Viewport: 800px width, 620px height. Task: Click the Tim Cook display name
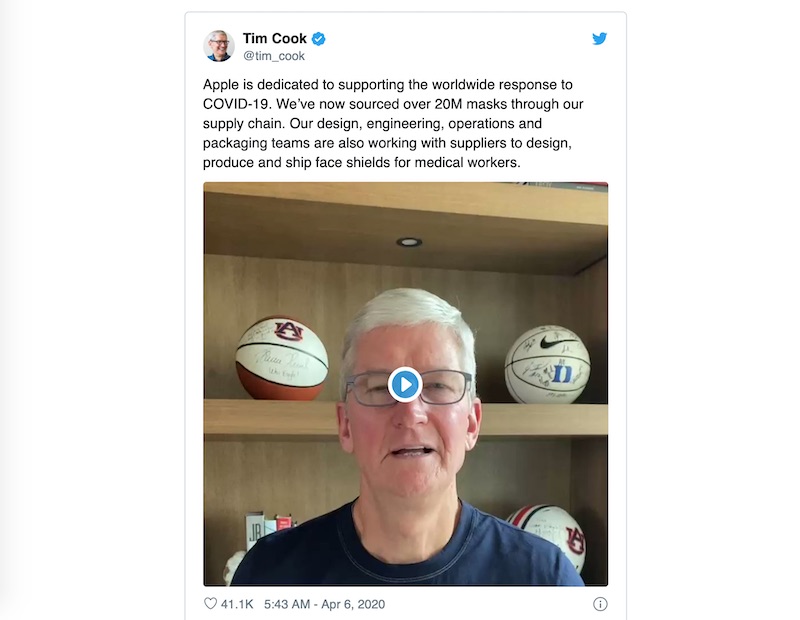(x=274, y=39)
